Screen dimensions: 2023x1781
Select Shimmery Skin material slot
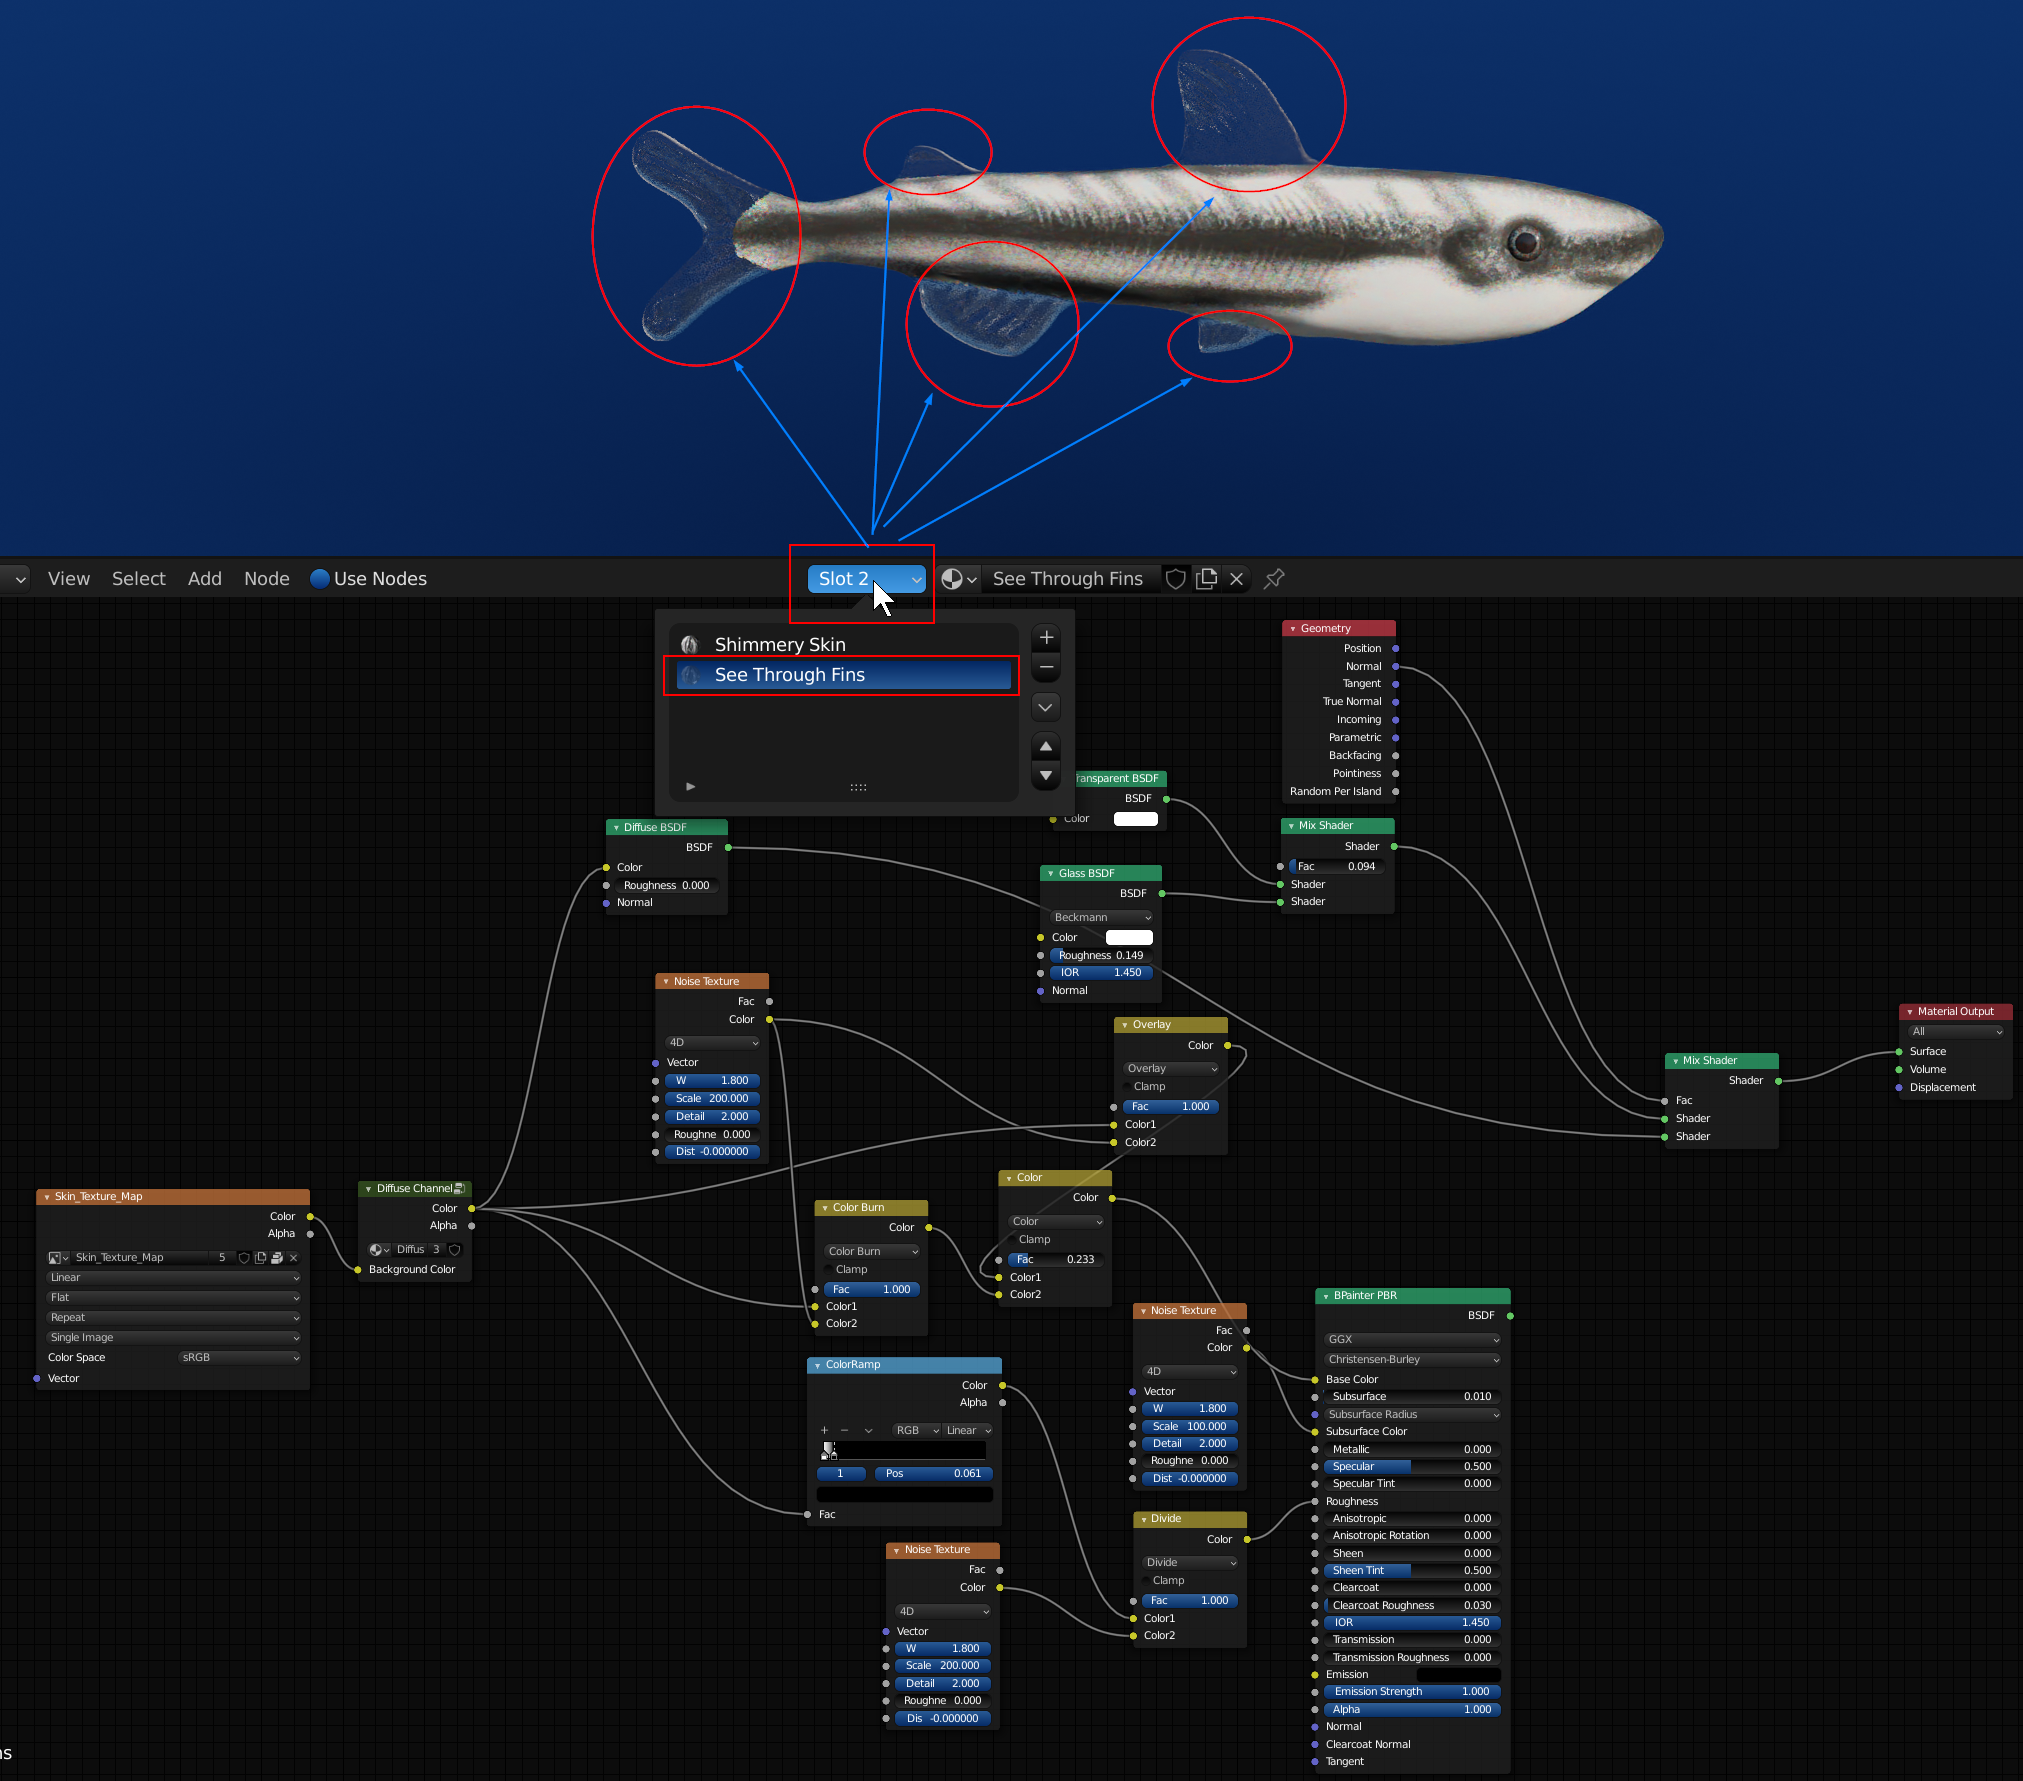tap(780, 644)
